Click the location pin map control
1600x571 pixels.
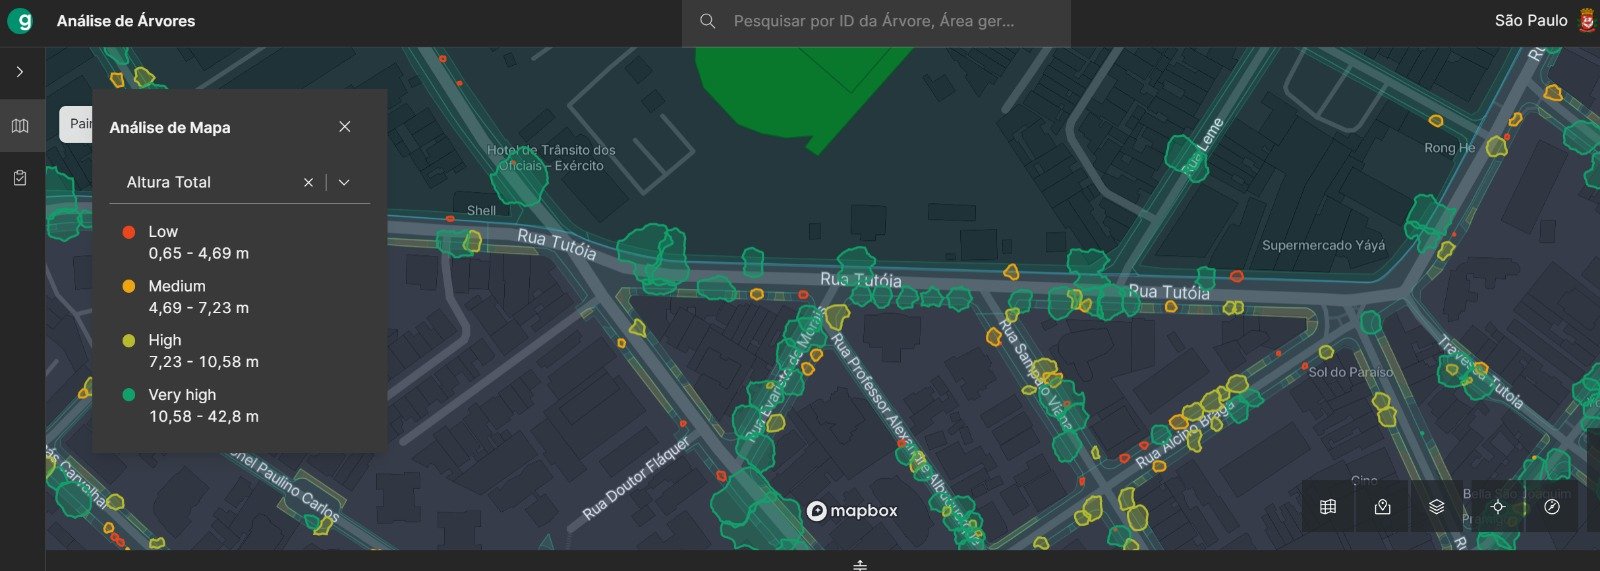(x=1382, y=507)
